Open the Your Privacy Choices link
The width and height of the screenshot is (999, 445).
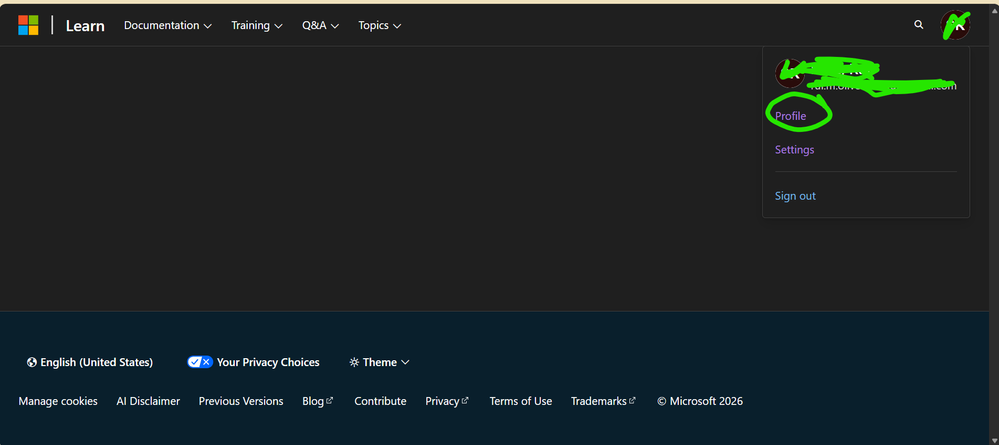point(254,362)
